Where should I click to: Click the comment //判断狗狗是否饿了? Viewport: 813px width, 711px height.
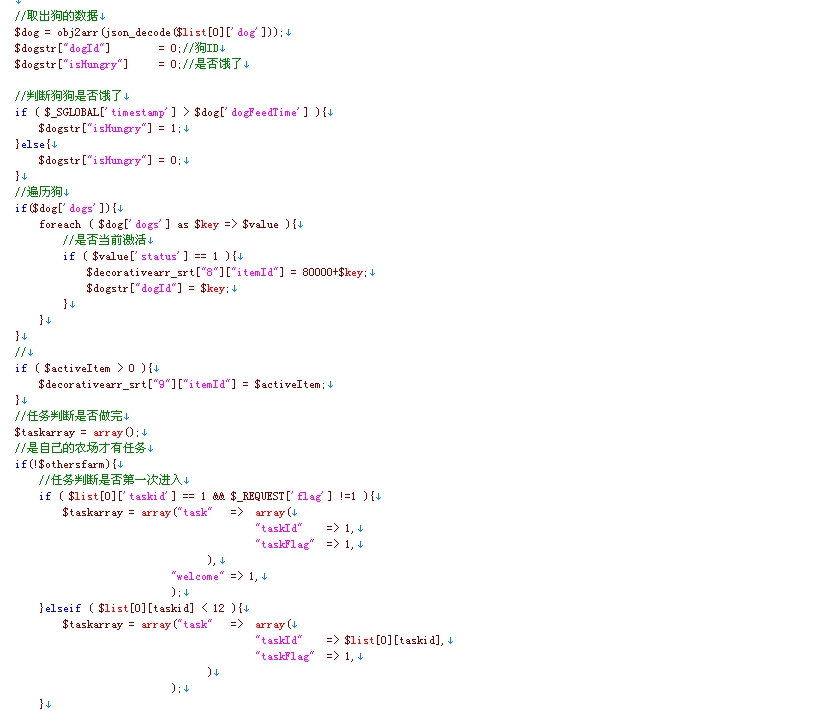pos(72,96)
